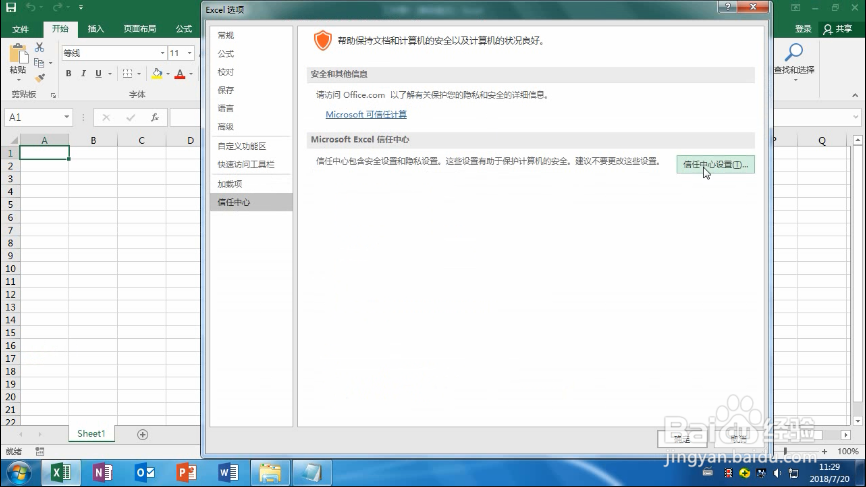The image size is (866, 487).
Task: Select the Sheet1 worksheet tab
Action: click(91, 434)
